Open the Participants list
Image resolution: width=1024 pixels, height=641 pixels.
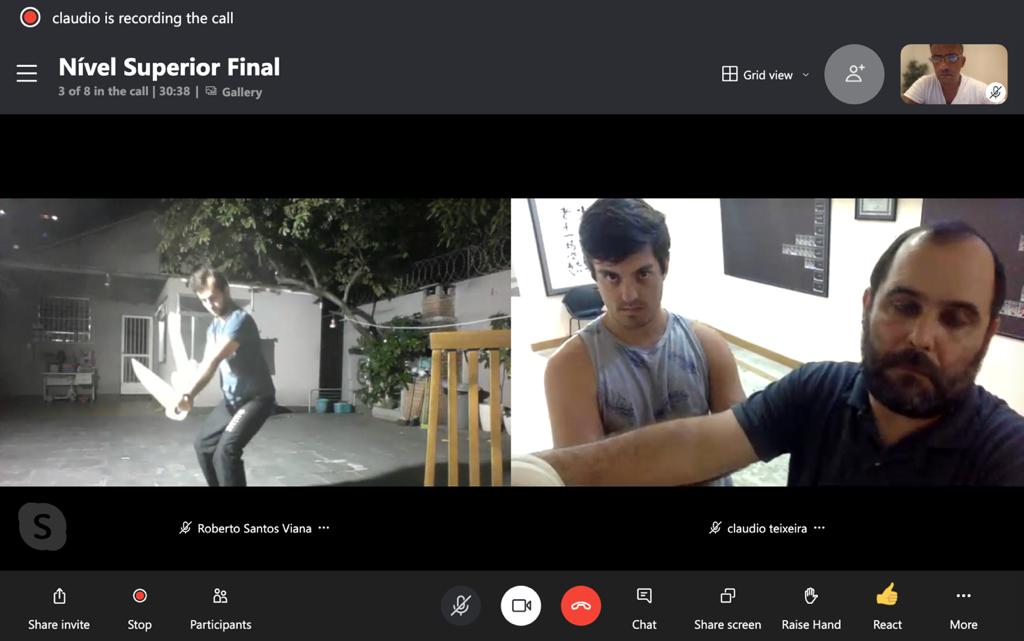click(x=220, y=608)
